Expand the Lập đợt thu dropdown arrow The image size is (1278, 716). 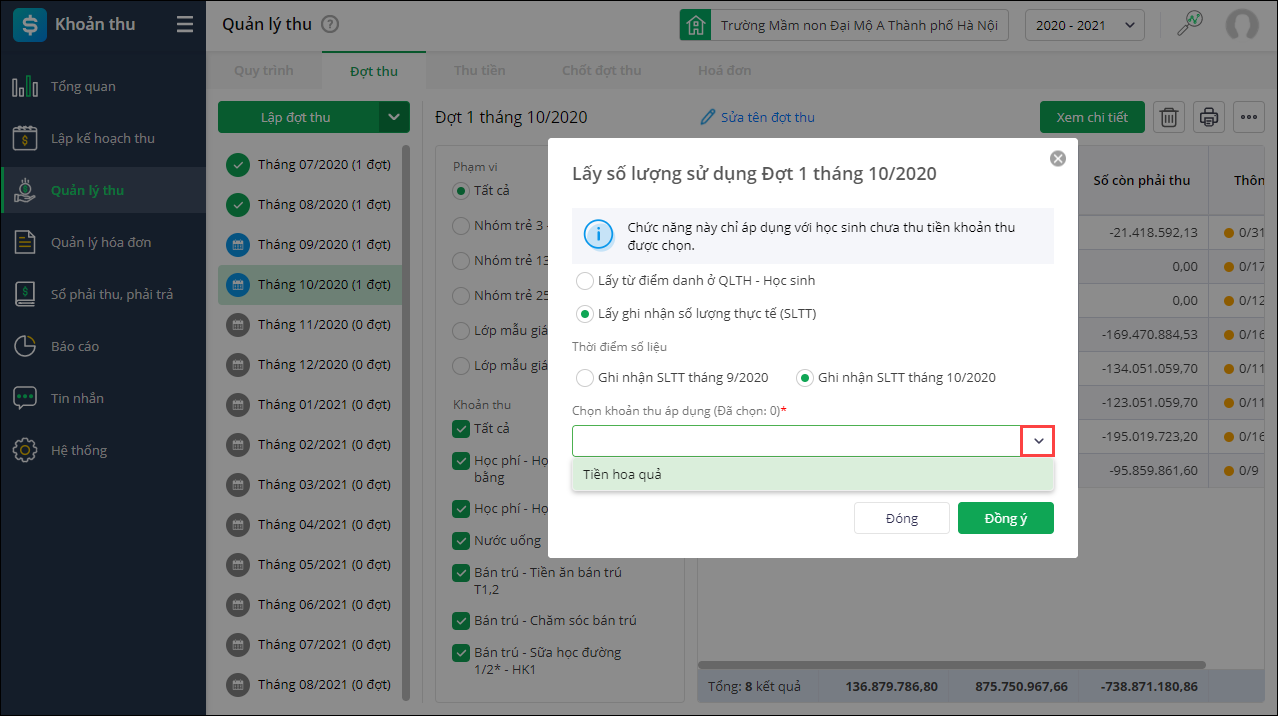(x=394, y=117)
